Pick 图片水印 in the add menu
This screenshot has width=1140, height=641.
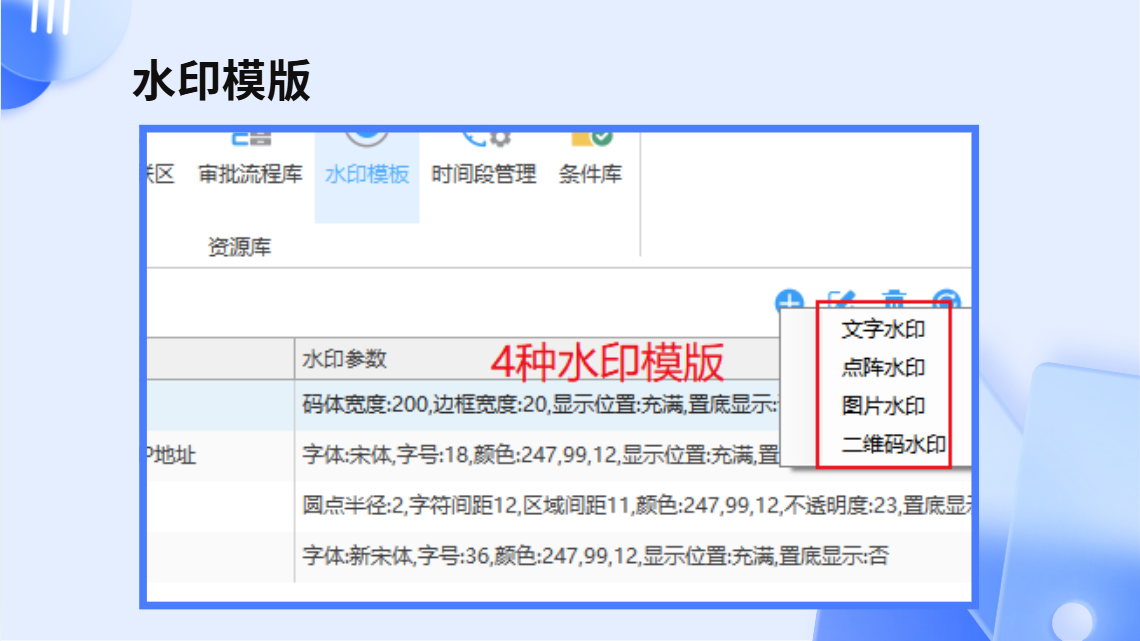[883, 406]
